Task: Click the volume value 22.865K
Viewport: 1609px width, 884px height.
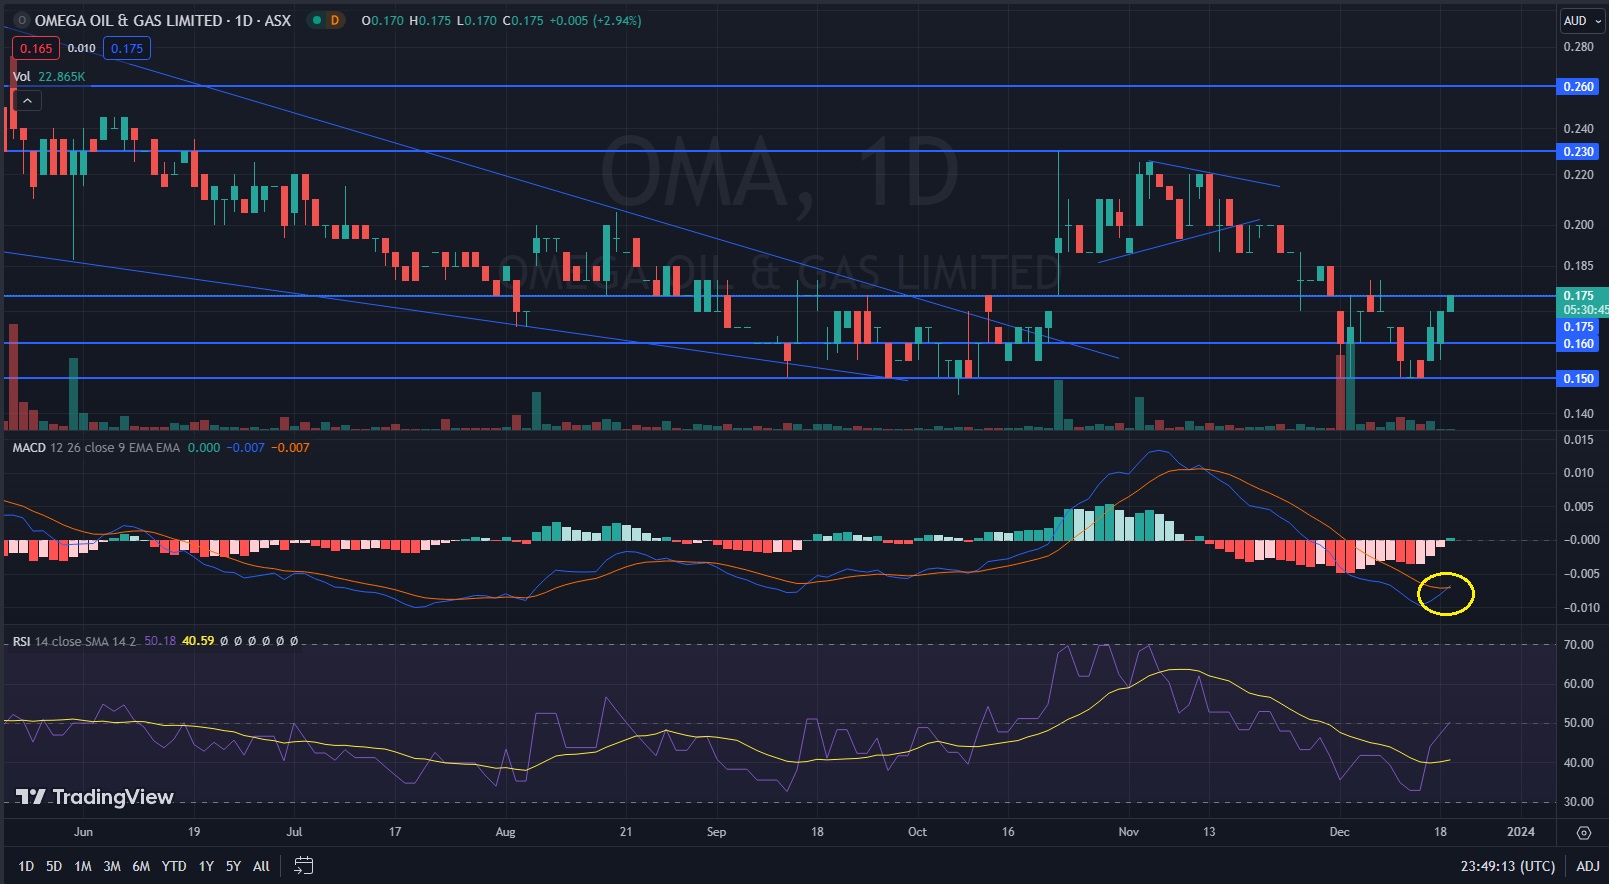Action: [x=62, y=76]
